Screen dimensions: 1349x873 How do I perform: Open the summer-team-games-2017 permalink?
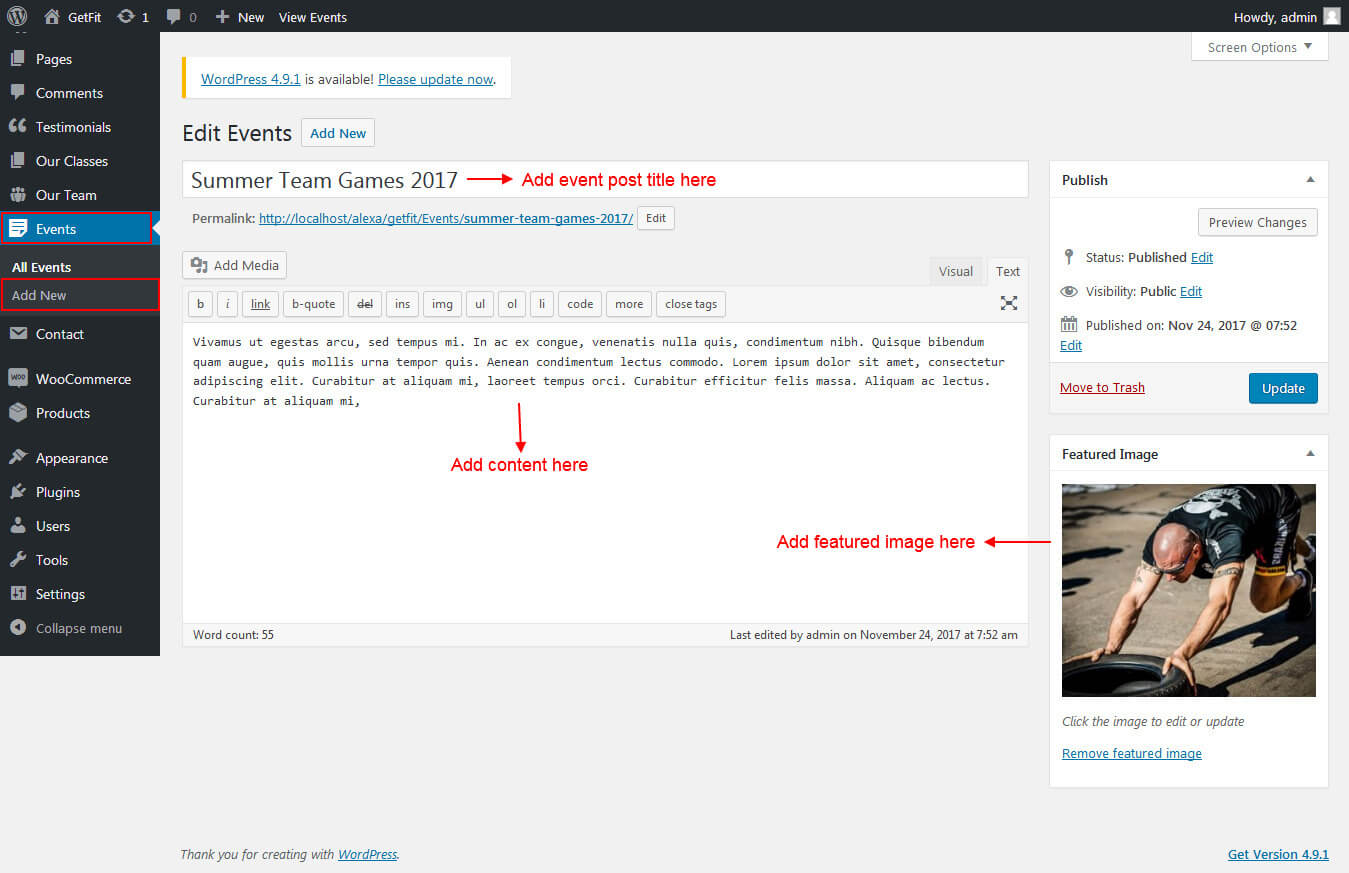(x=446, y=218)
